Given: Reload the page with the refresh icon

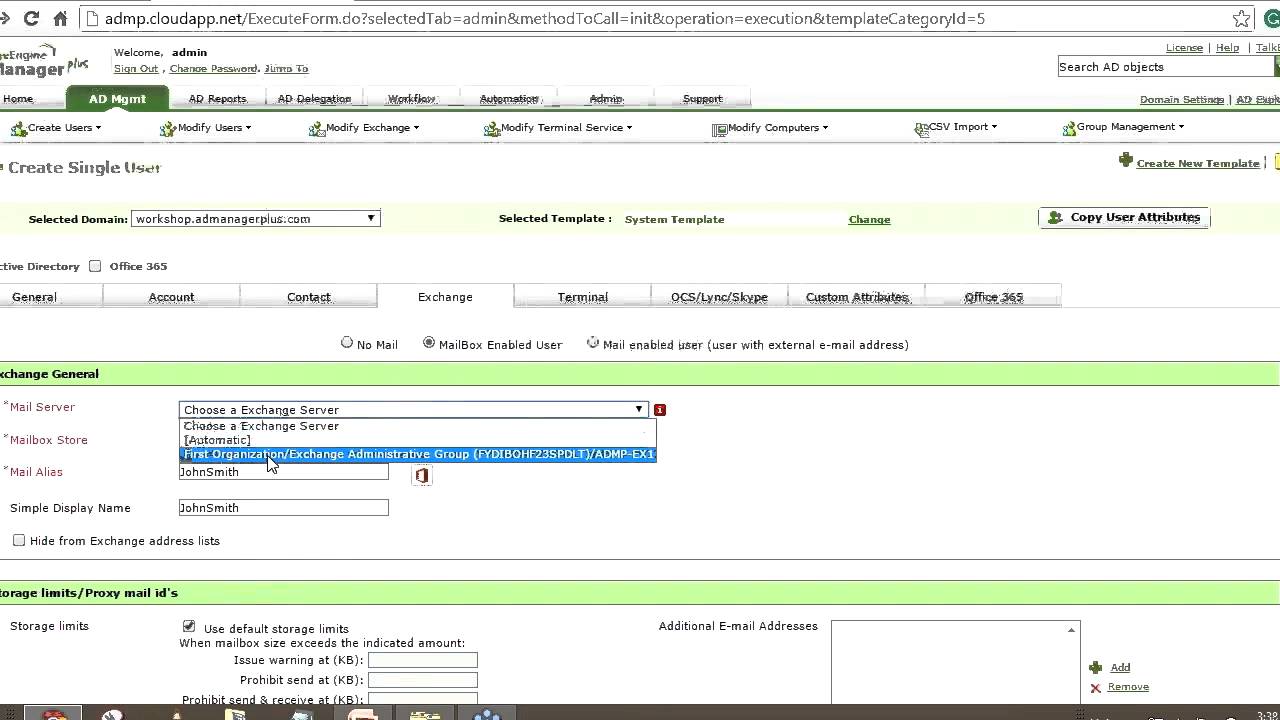Looking at the screenshot, I should click(x=31, y=18).
